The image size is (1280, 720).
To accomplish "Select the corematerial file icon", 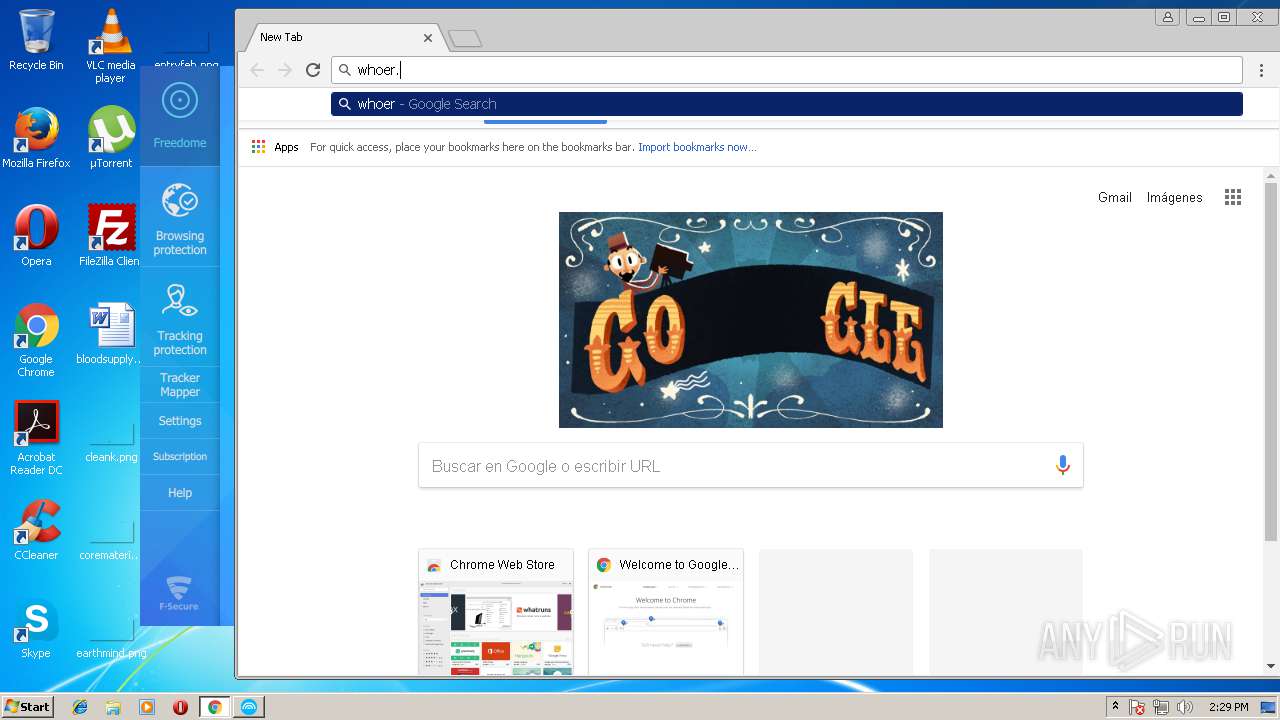I will click(111, 542).
